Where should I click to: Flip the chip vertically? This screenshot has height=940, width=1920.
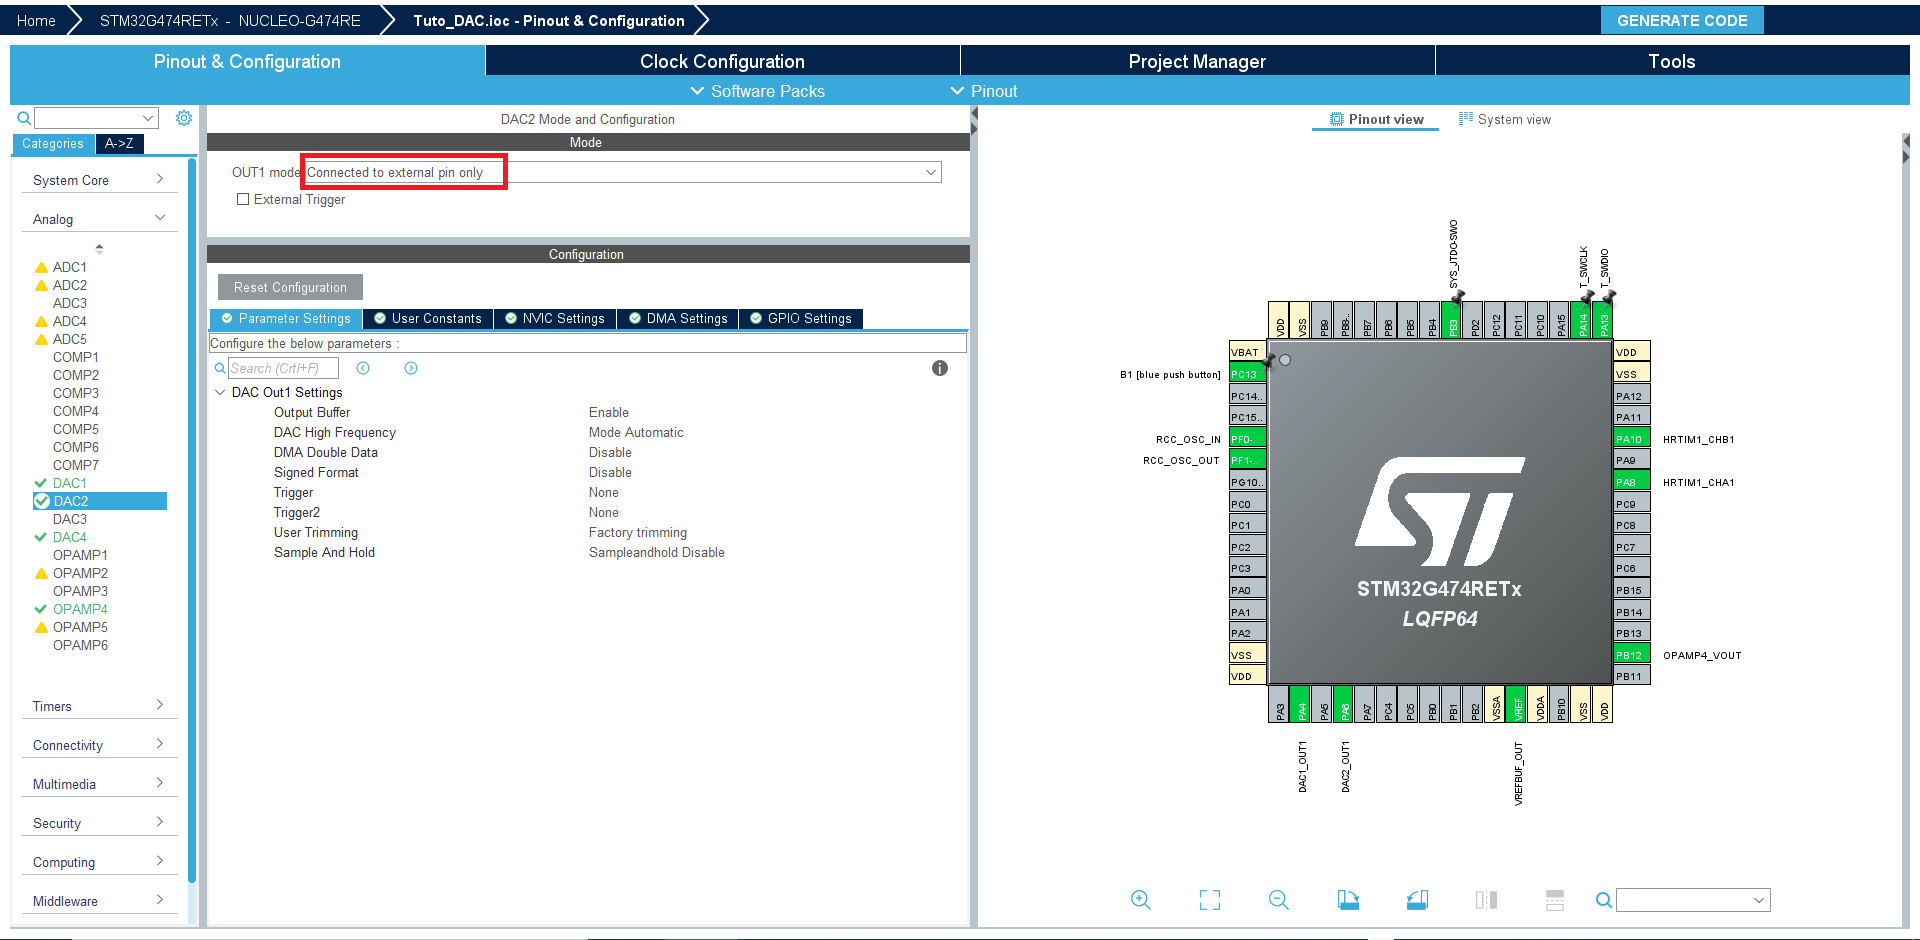click(x=1555, y=900)
